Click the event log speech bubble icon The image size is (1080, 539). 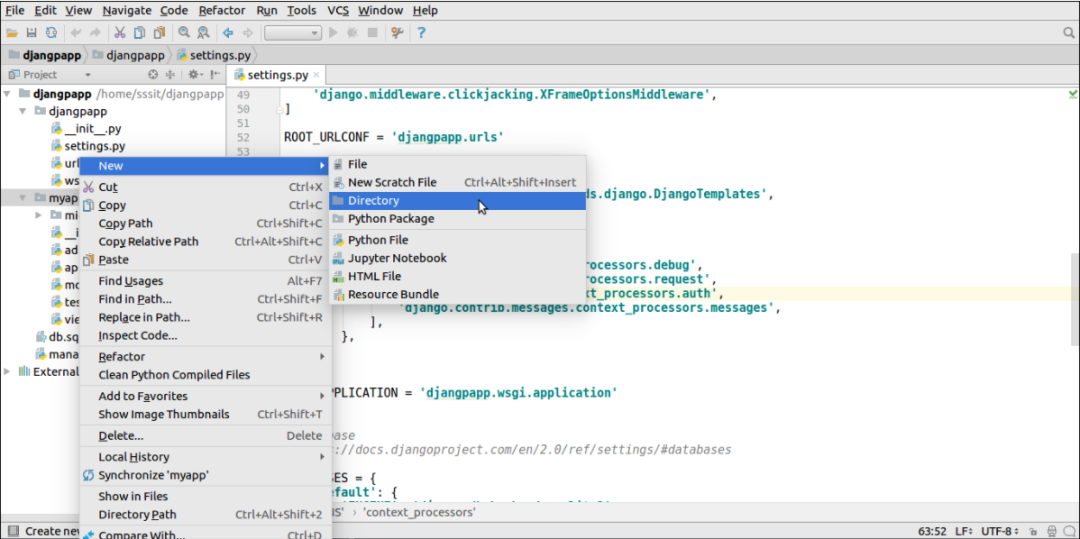tap(1070, 531)
